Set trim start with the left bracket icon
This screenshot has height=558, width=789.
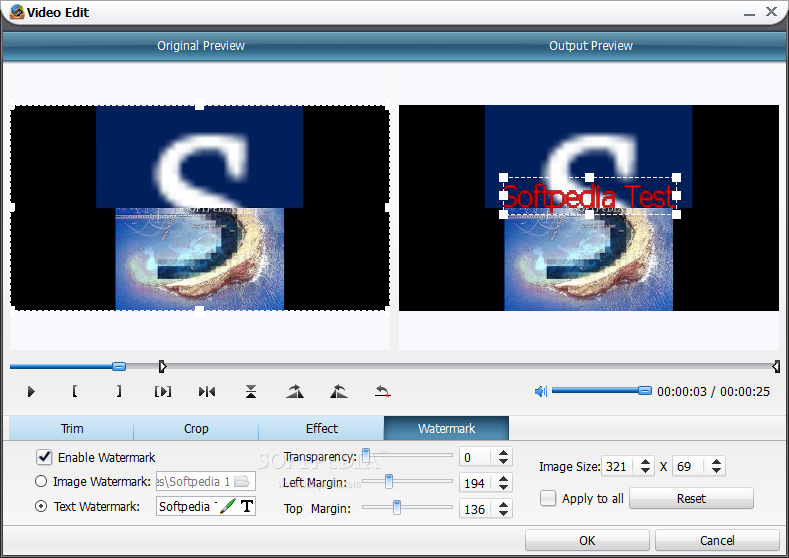[74, 391]
